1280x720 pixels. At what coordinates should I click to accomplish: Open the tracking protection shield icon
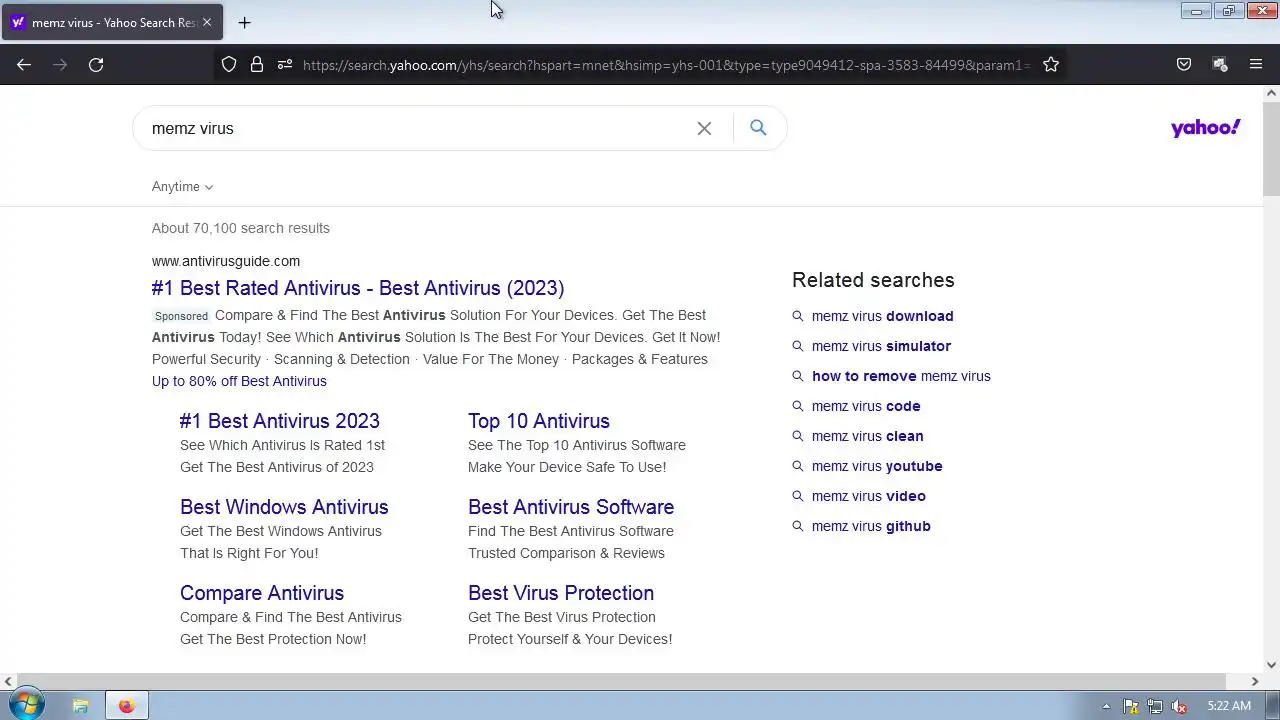(x=229, y=64)
